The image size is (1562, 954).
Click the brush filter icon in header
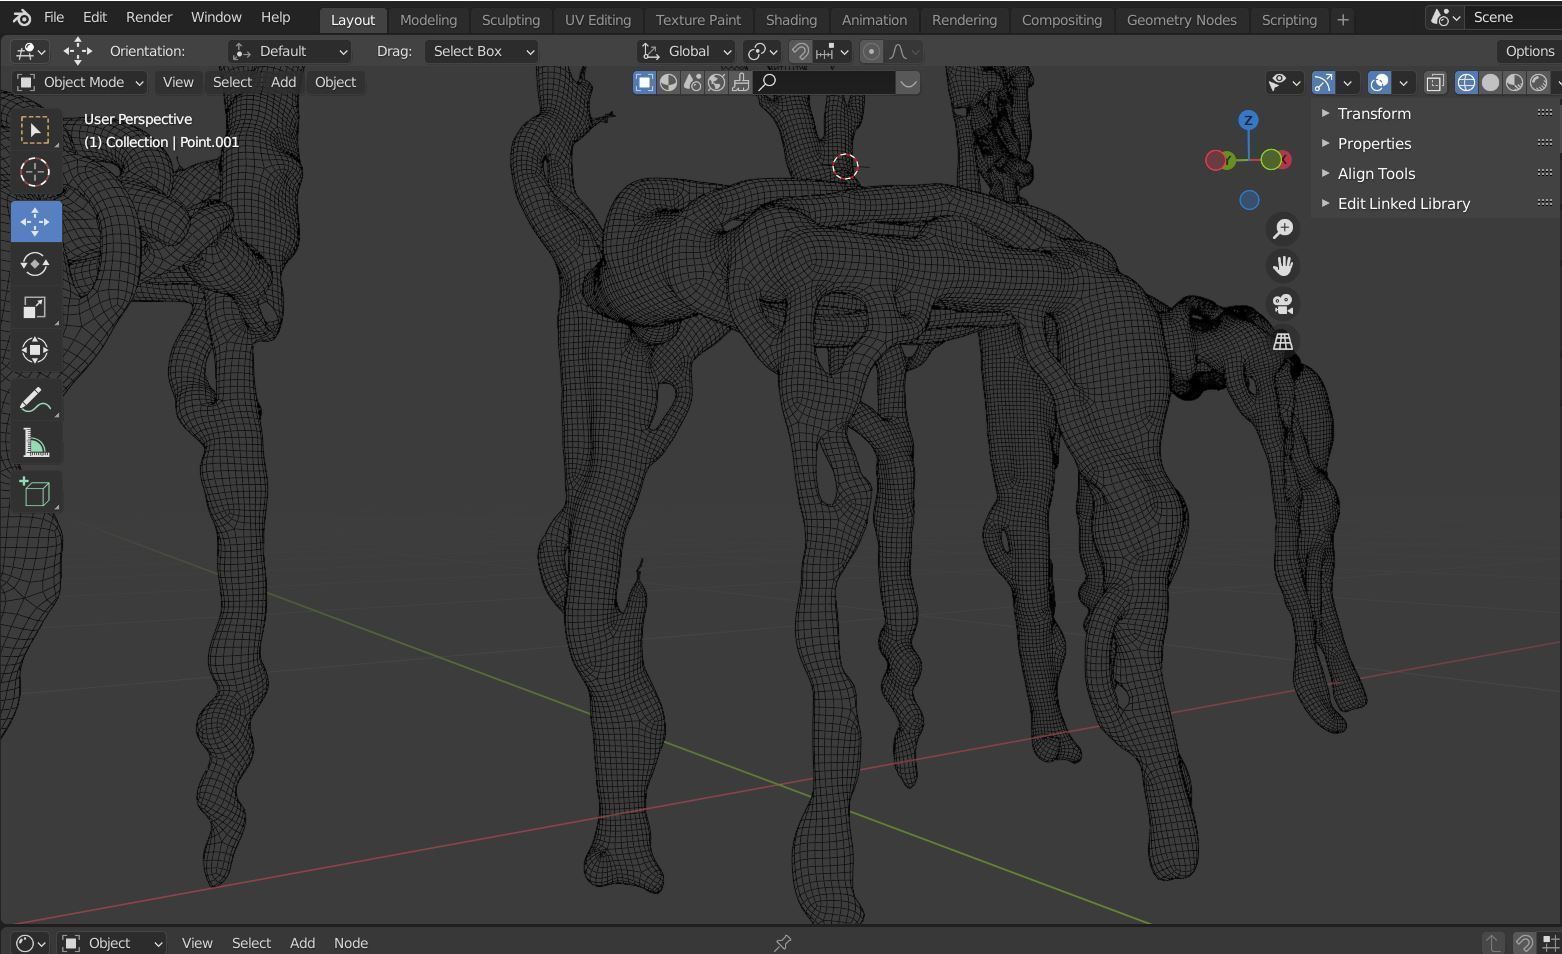(x=740, y=83)
